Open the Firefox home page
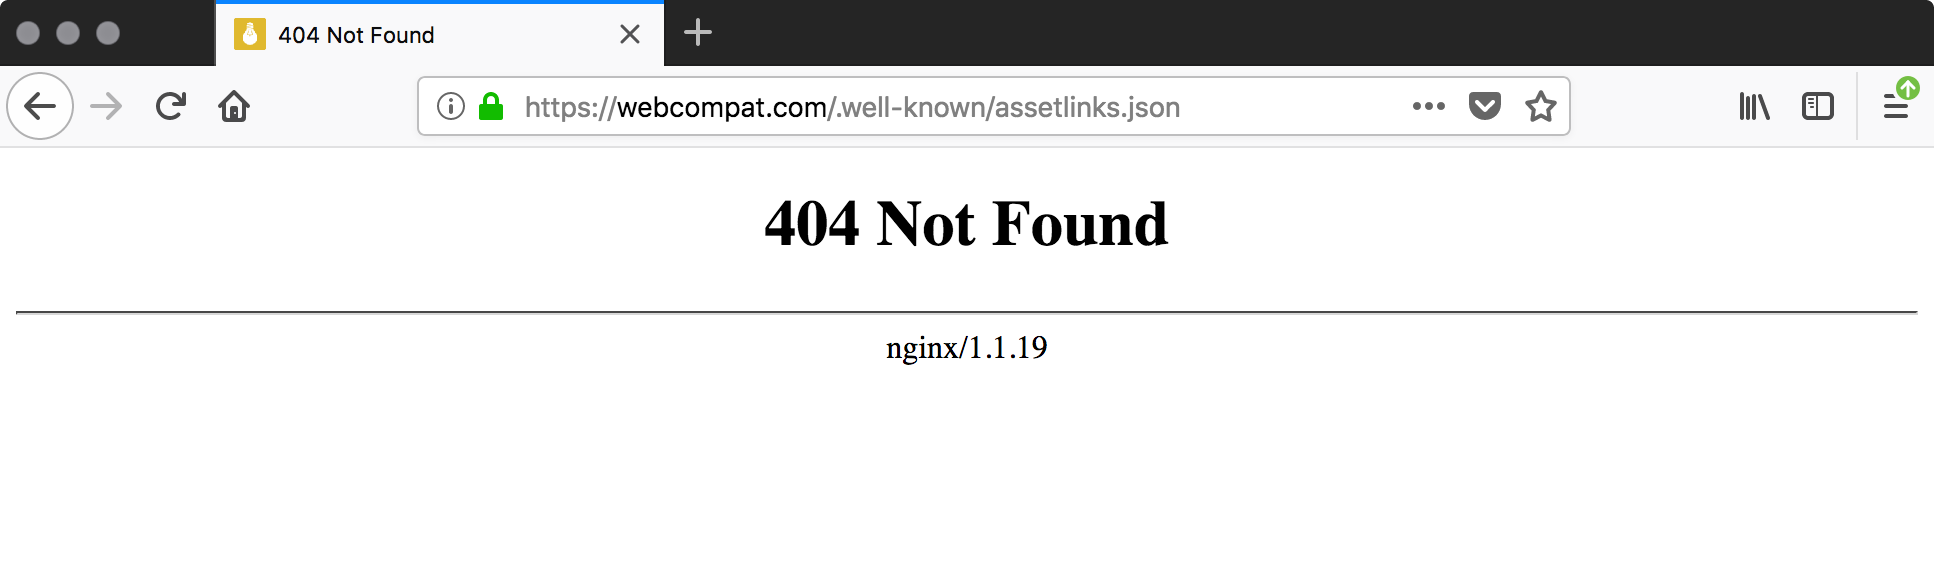1934x574 pixels. 234,106
